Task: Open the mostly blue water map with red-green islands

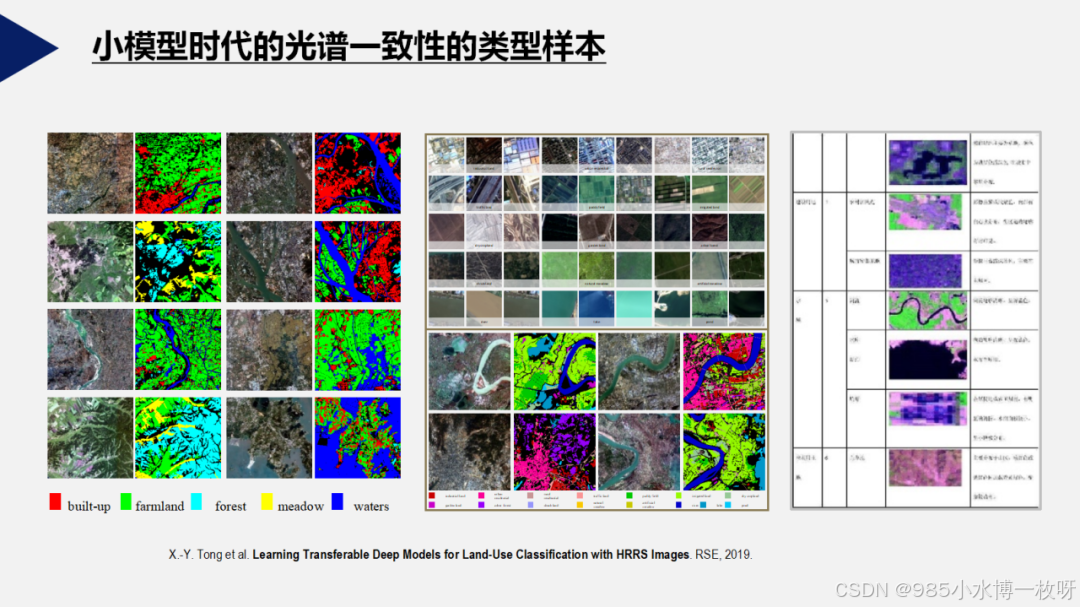Action: coord(357,438)
